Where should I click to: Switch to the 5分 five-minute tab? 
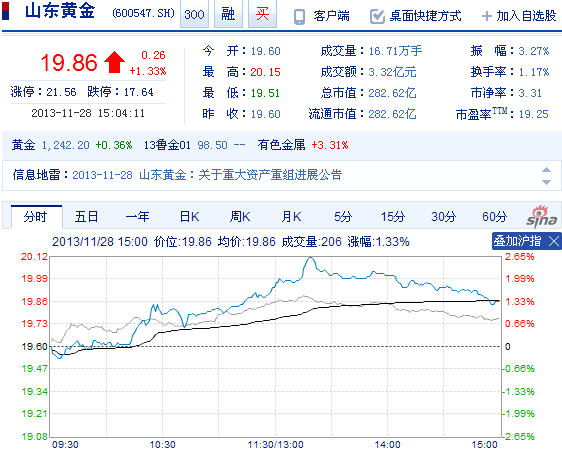(343, 217)
